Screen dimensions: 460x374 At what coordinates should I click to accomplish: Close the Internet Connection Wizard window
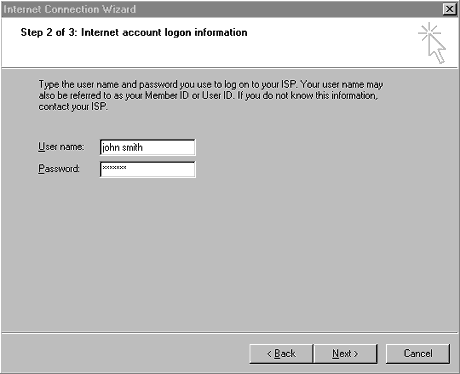[x=449, y=9]
